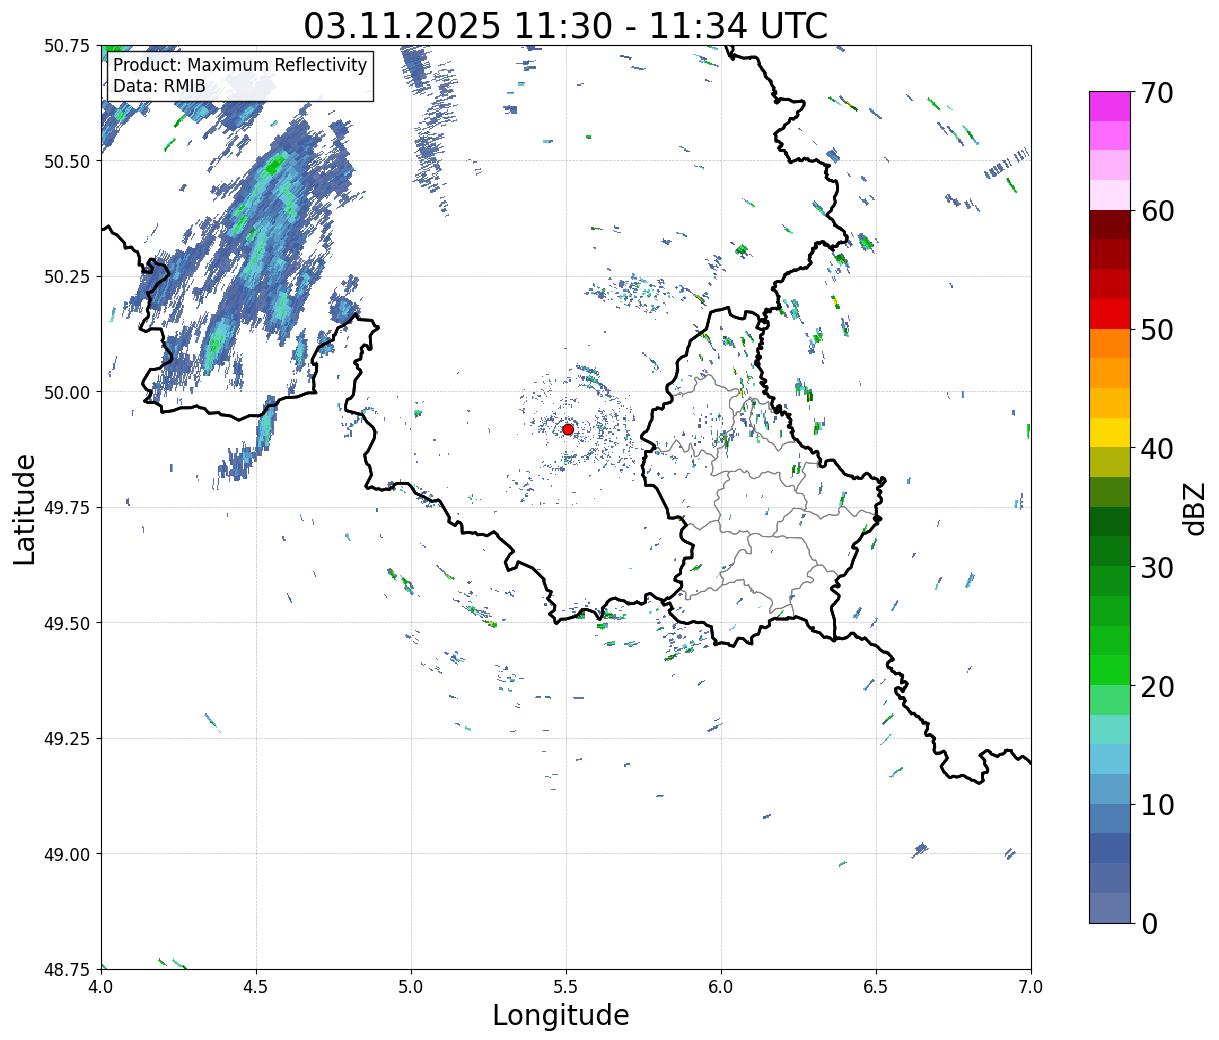Select the 'Product: Maximum Reflectivity' text

(x=240, y=65)
